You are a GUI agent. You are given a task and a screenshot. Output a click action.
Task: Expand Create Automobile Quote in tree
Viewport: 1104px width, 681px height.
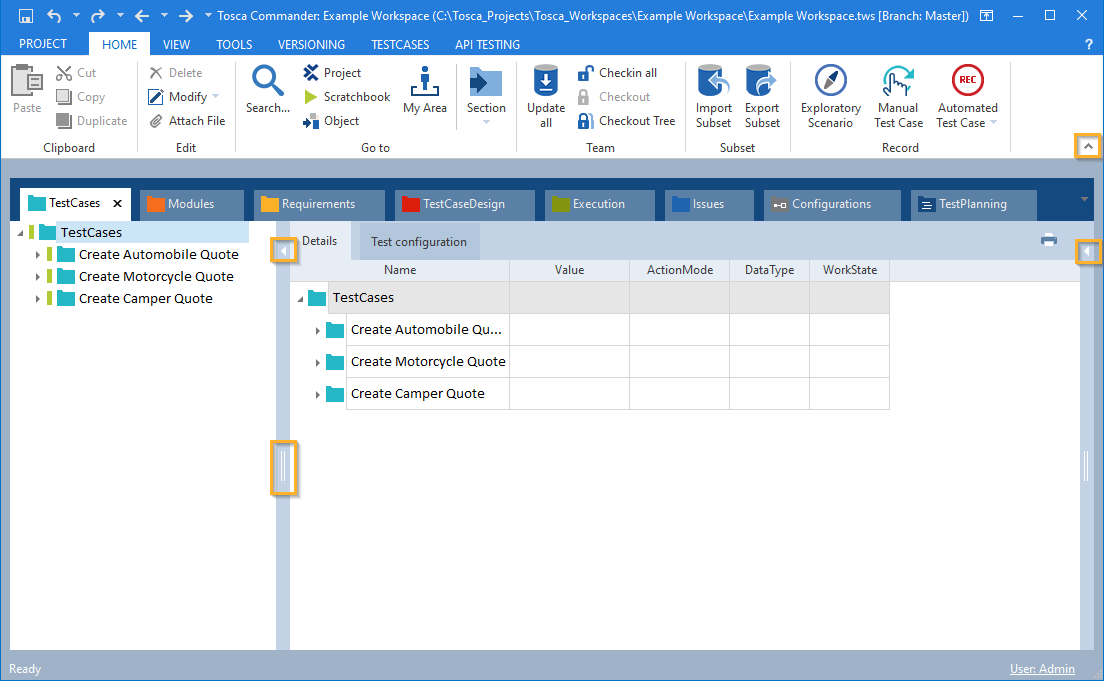click(38, 255)
